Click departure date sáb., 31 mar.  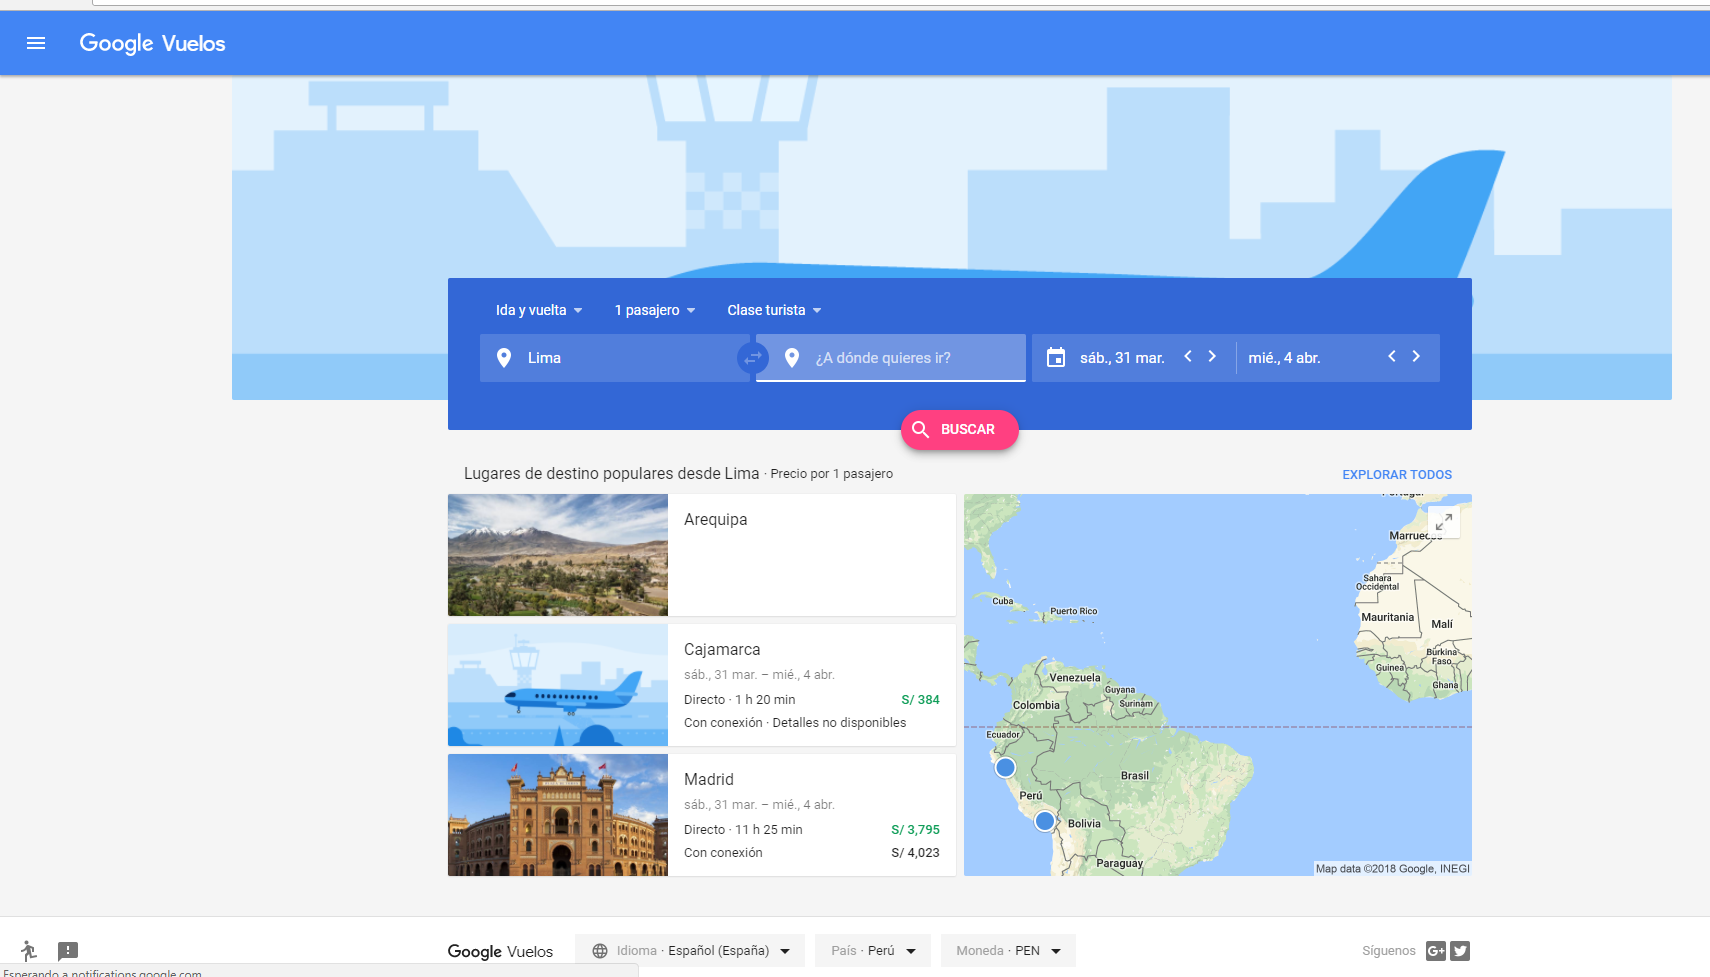pyautogui.click(x=1122, y=358)
